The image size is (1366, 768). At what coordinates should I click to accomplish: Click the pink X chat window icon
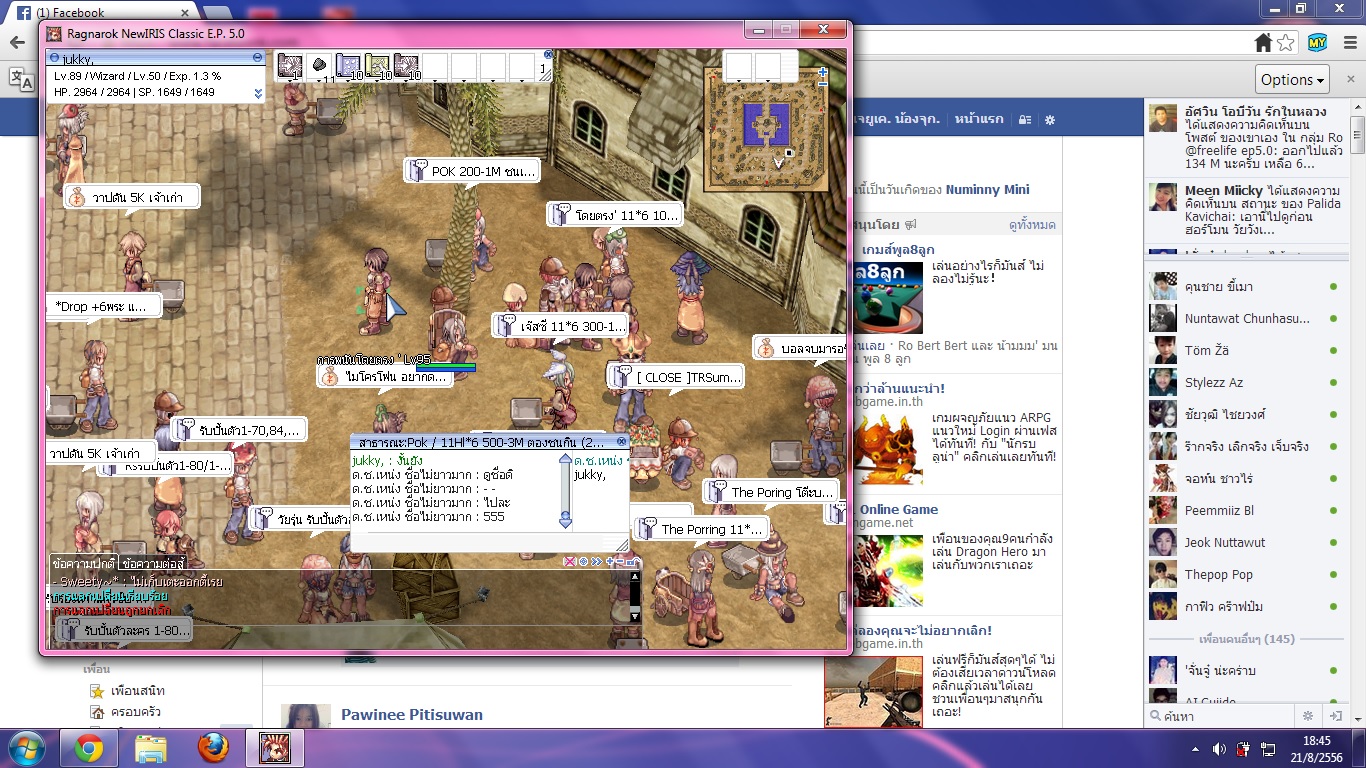tap(570, 562)
